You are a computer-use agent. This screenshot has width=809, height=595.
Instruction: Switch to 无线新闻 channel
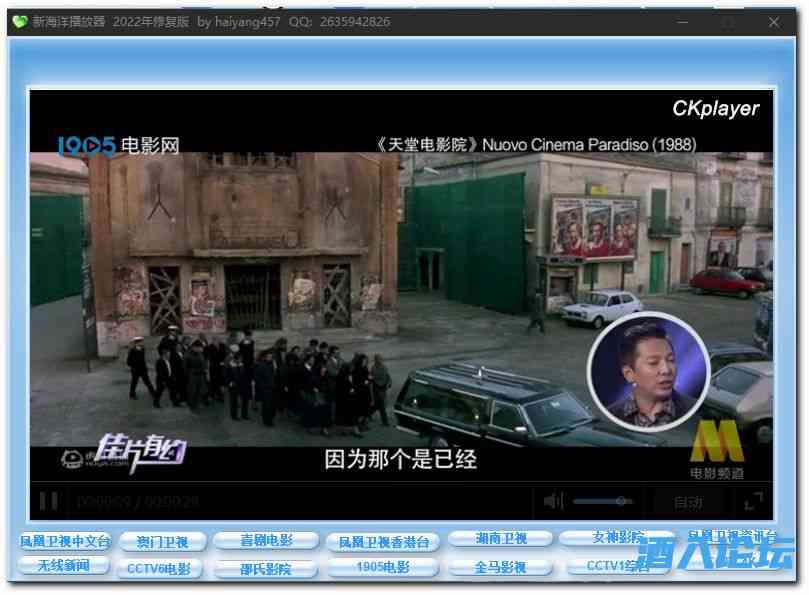[63, 566]
